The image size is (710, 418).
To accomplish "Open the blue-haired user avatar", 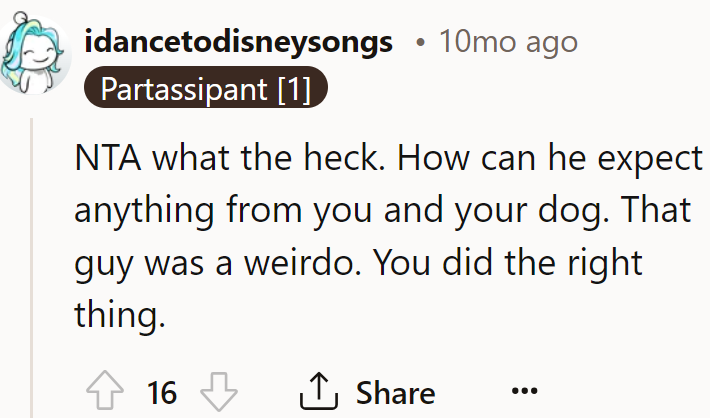I will (x=33, y=53).
